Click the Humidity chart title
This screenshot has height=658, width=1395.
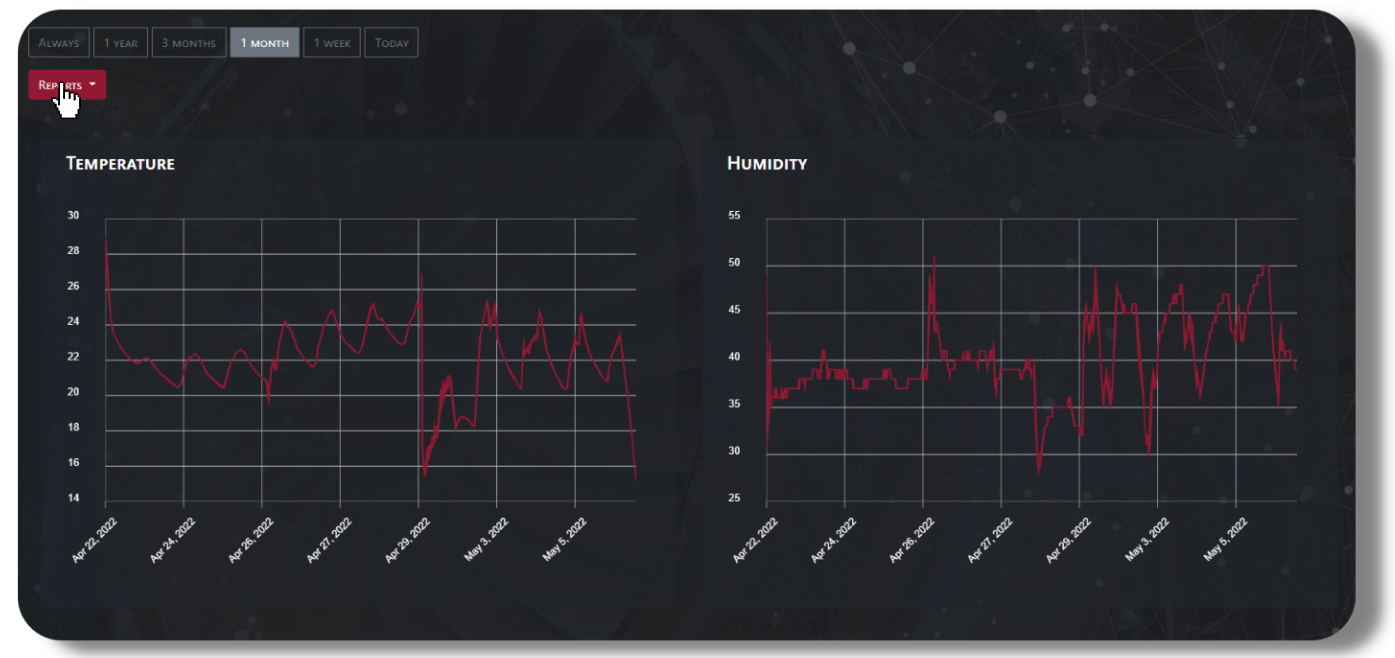[x=767, y=164]
